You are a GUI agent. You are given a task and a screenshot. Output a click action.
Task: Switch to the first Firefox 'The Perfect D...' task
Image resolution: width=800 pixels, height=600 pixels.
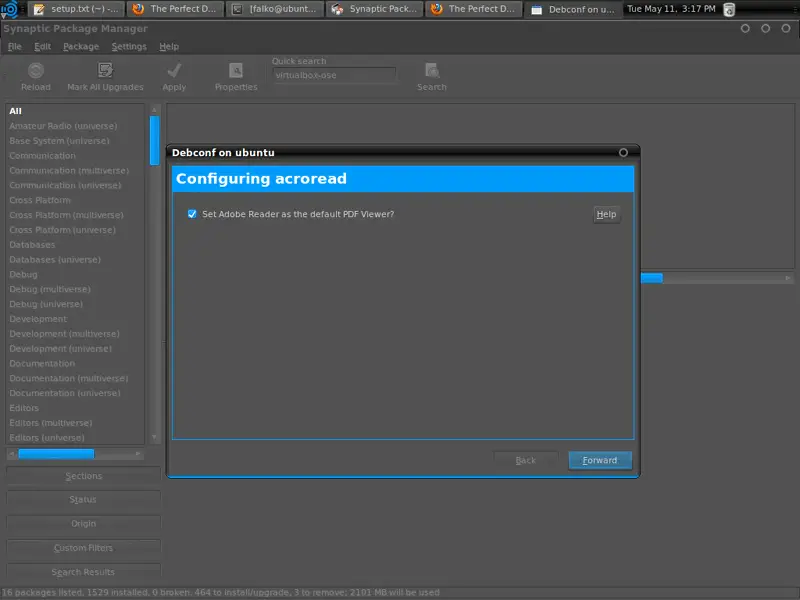pyautogui.click(x=175, y=9)
